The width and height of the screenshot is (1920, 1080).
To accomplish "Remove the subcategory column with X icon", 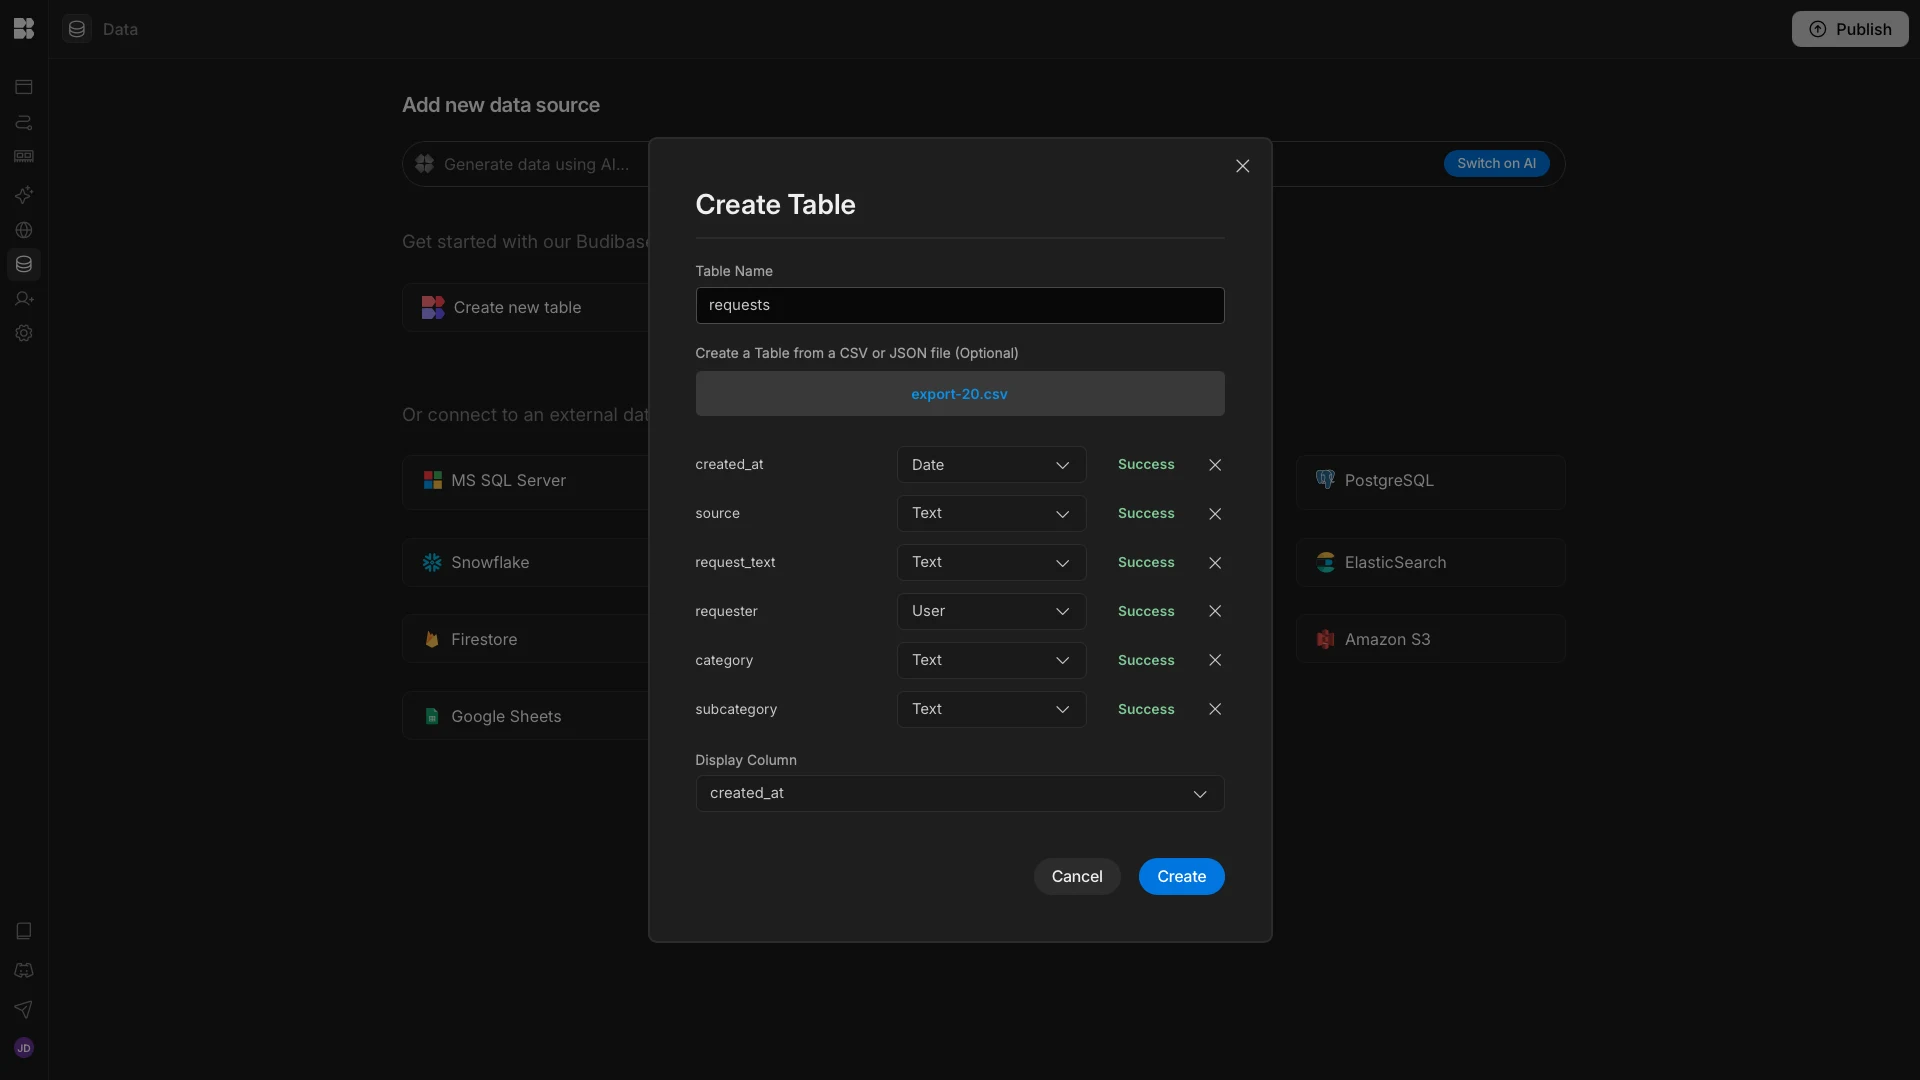I will (1215, 709).
